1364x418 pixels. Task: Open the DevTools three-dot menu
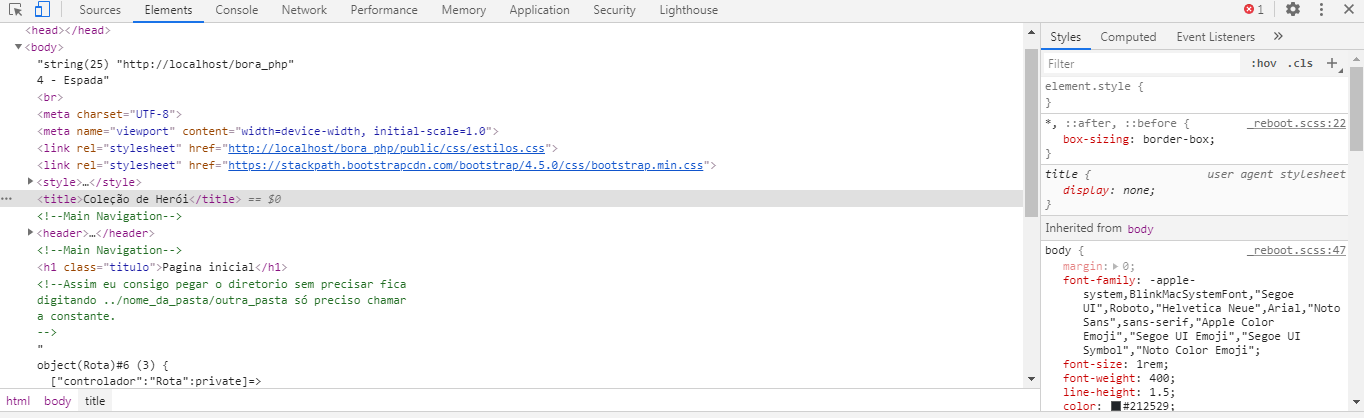(x=1322, y=10)
